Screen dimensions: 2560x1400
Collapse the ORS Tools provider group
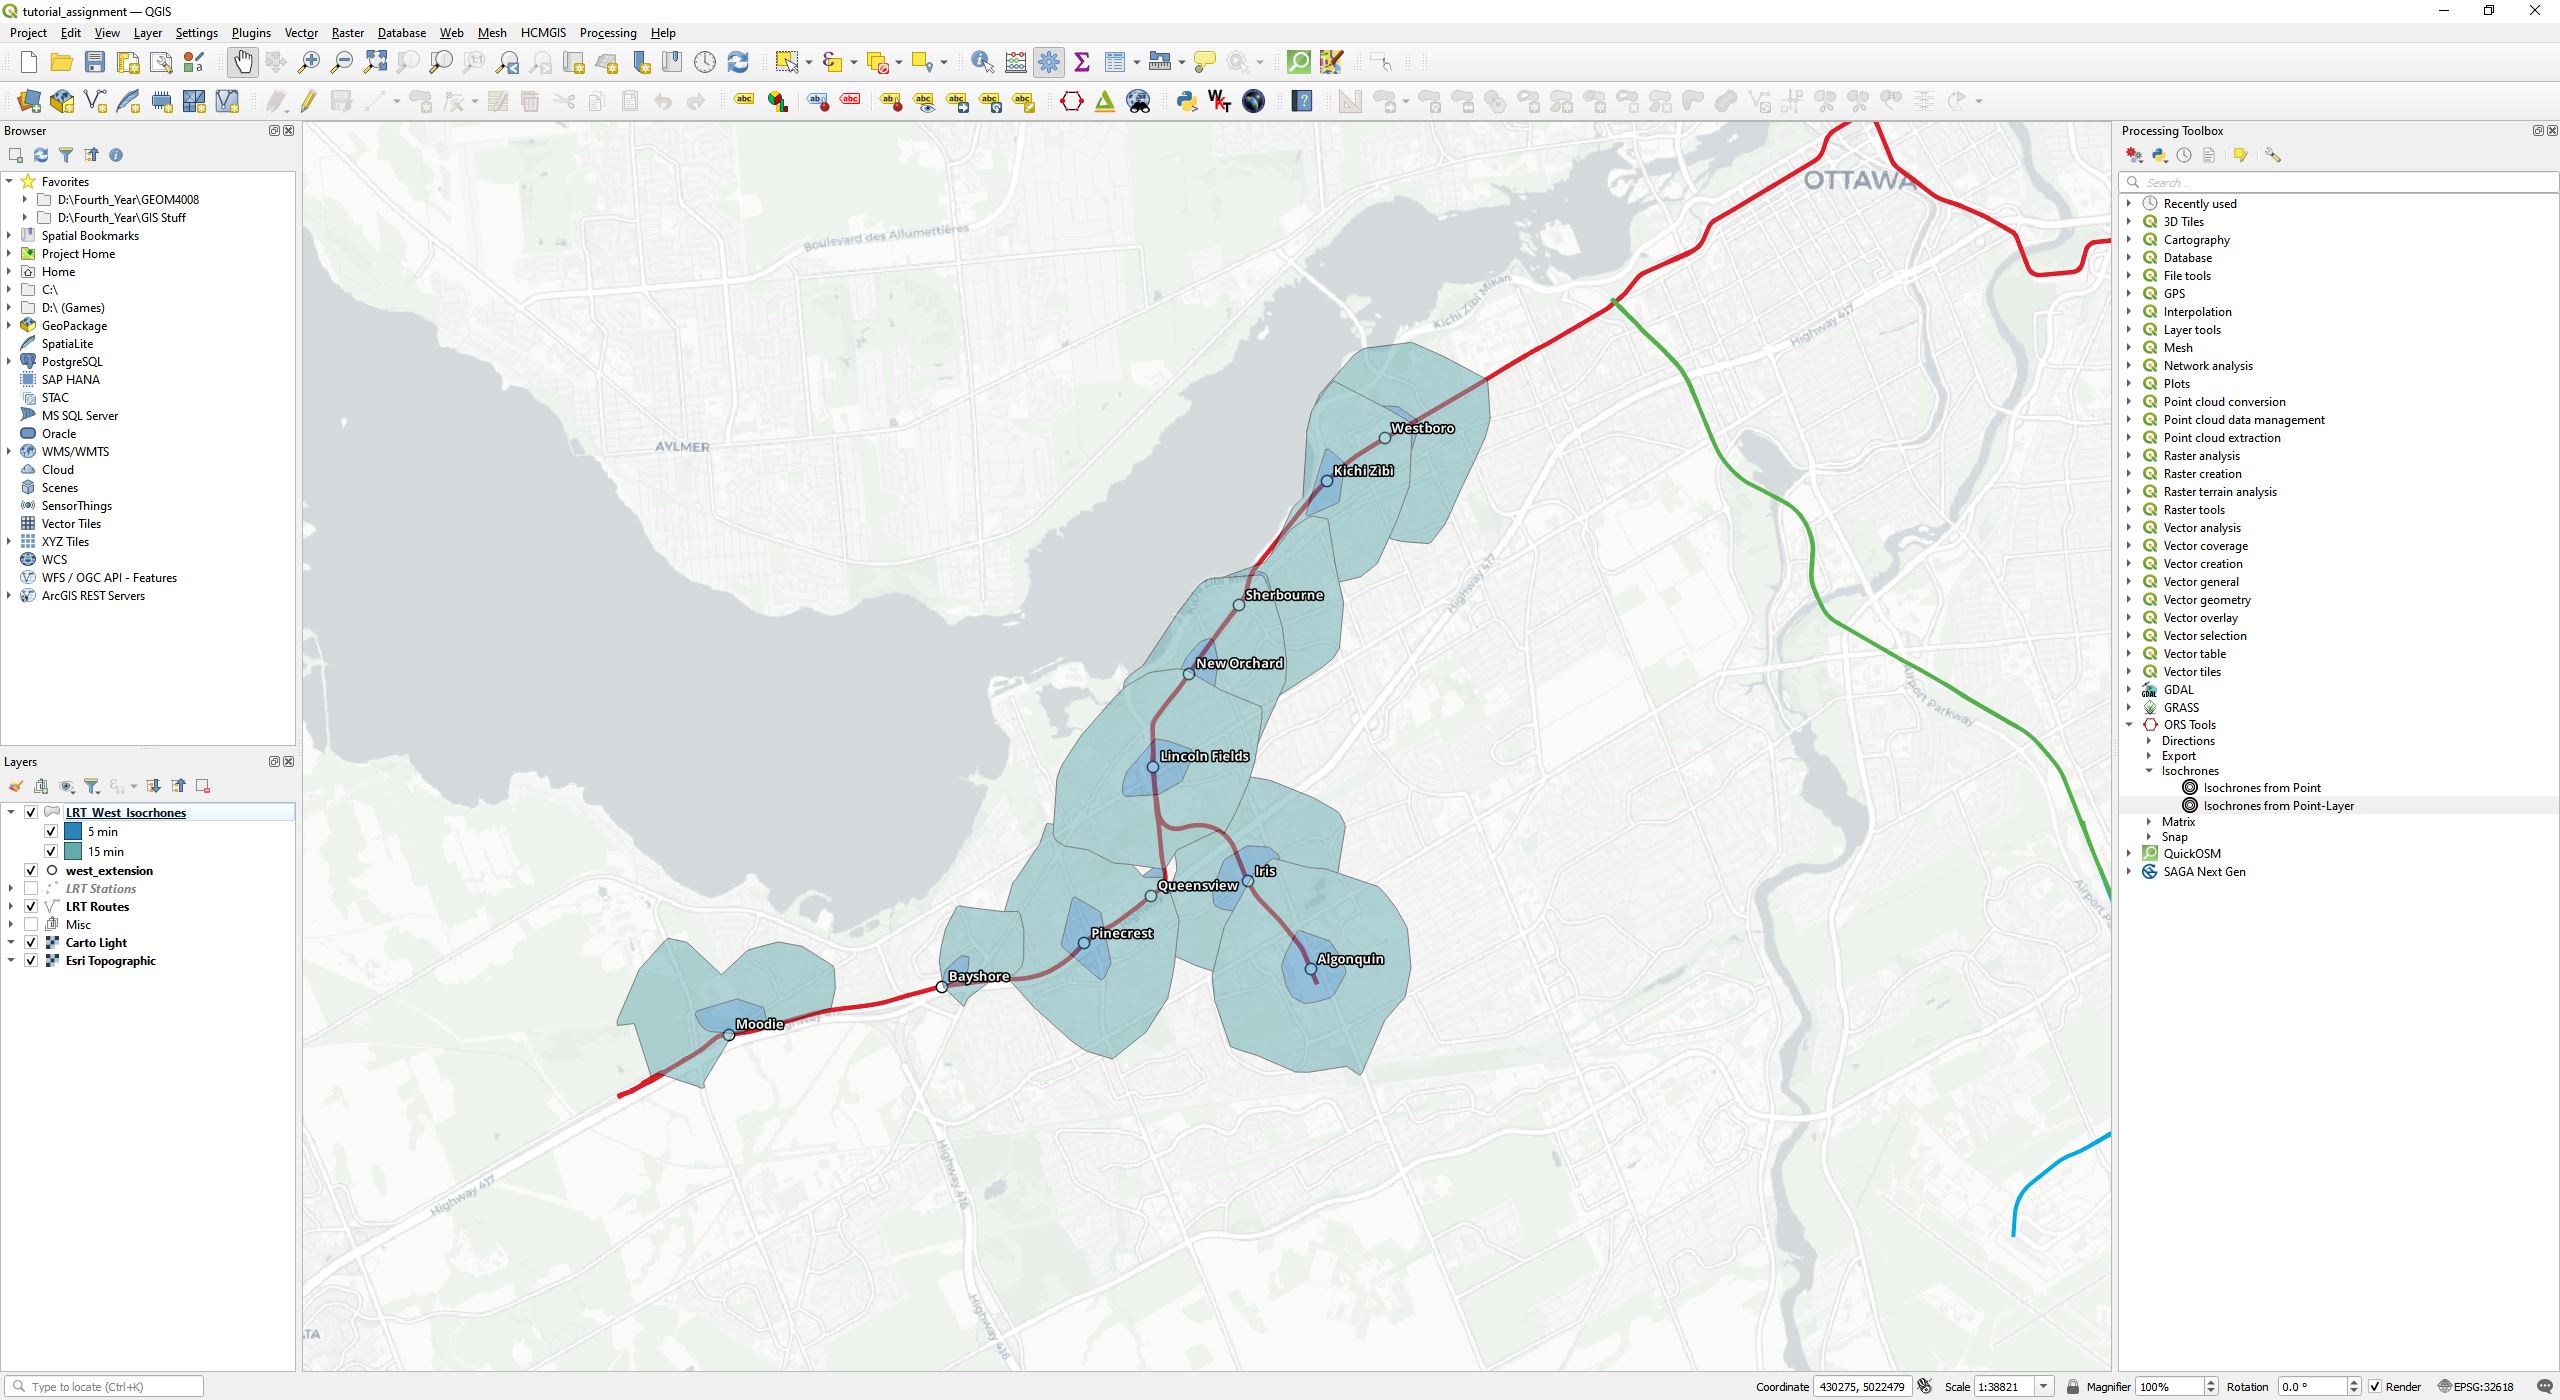click(x=2129, y=725)
